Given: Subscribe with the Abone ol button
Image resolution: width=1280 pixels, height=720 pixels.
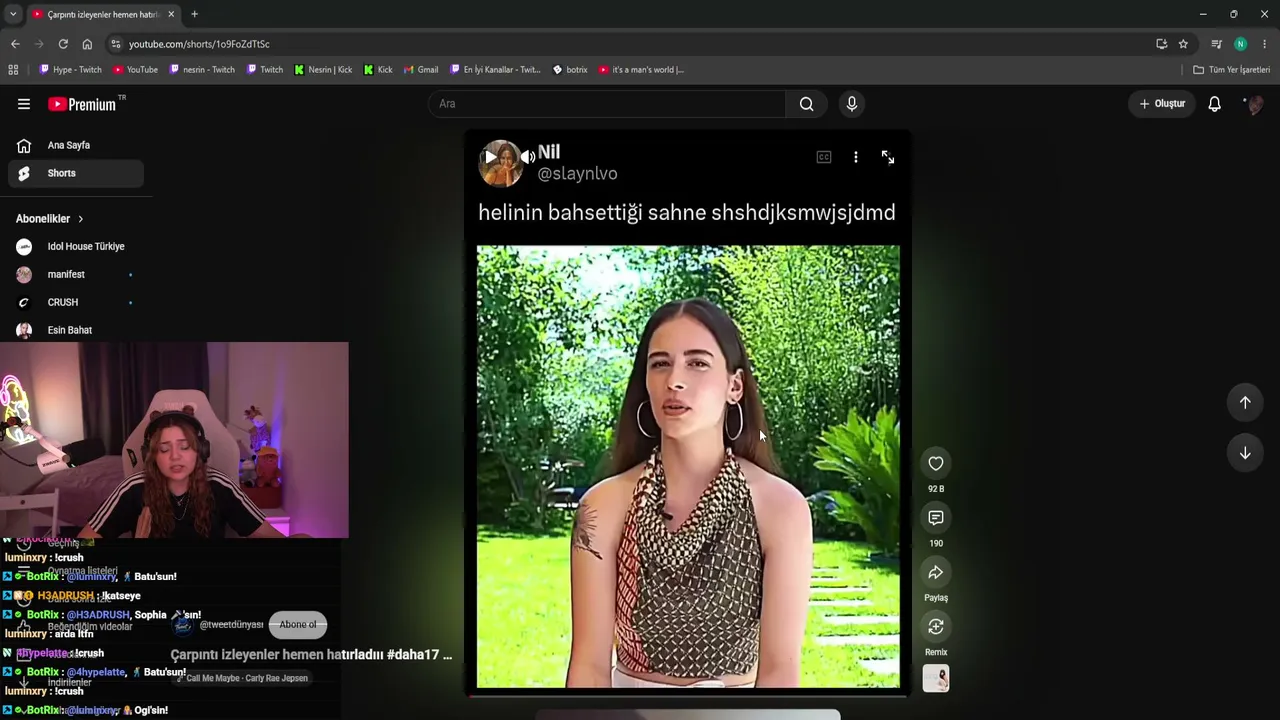Looking at the screenshot, I should pyautogui.click(x=298, y=624).
